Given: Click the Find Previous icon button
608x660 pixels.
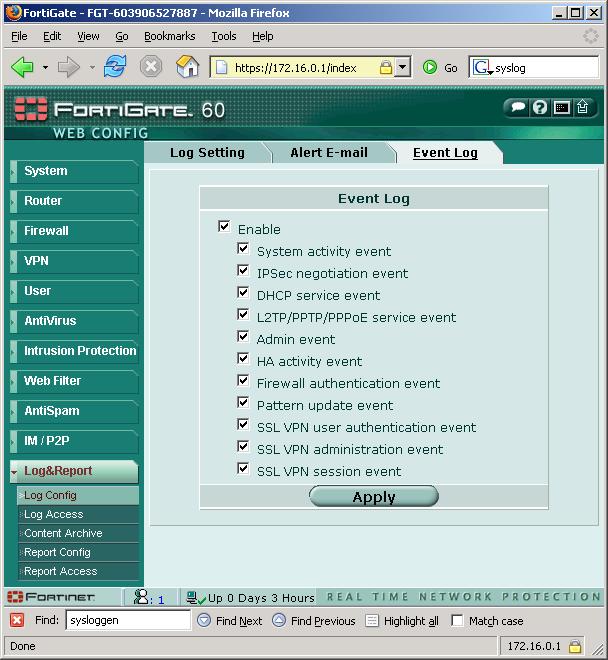Looking at the screenshot, I should (279, 620).
